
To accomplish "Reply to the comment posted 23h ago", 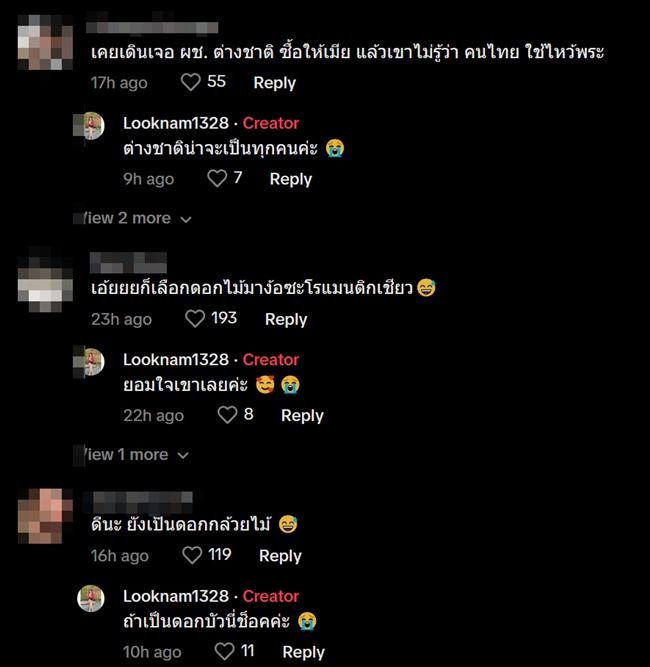I will point(286,319).
